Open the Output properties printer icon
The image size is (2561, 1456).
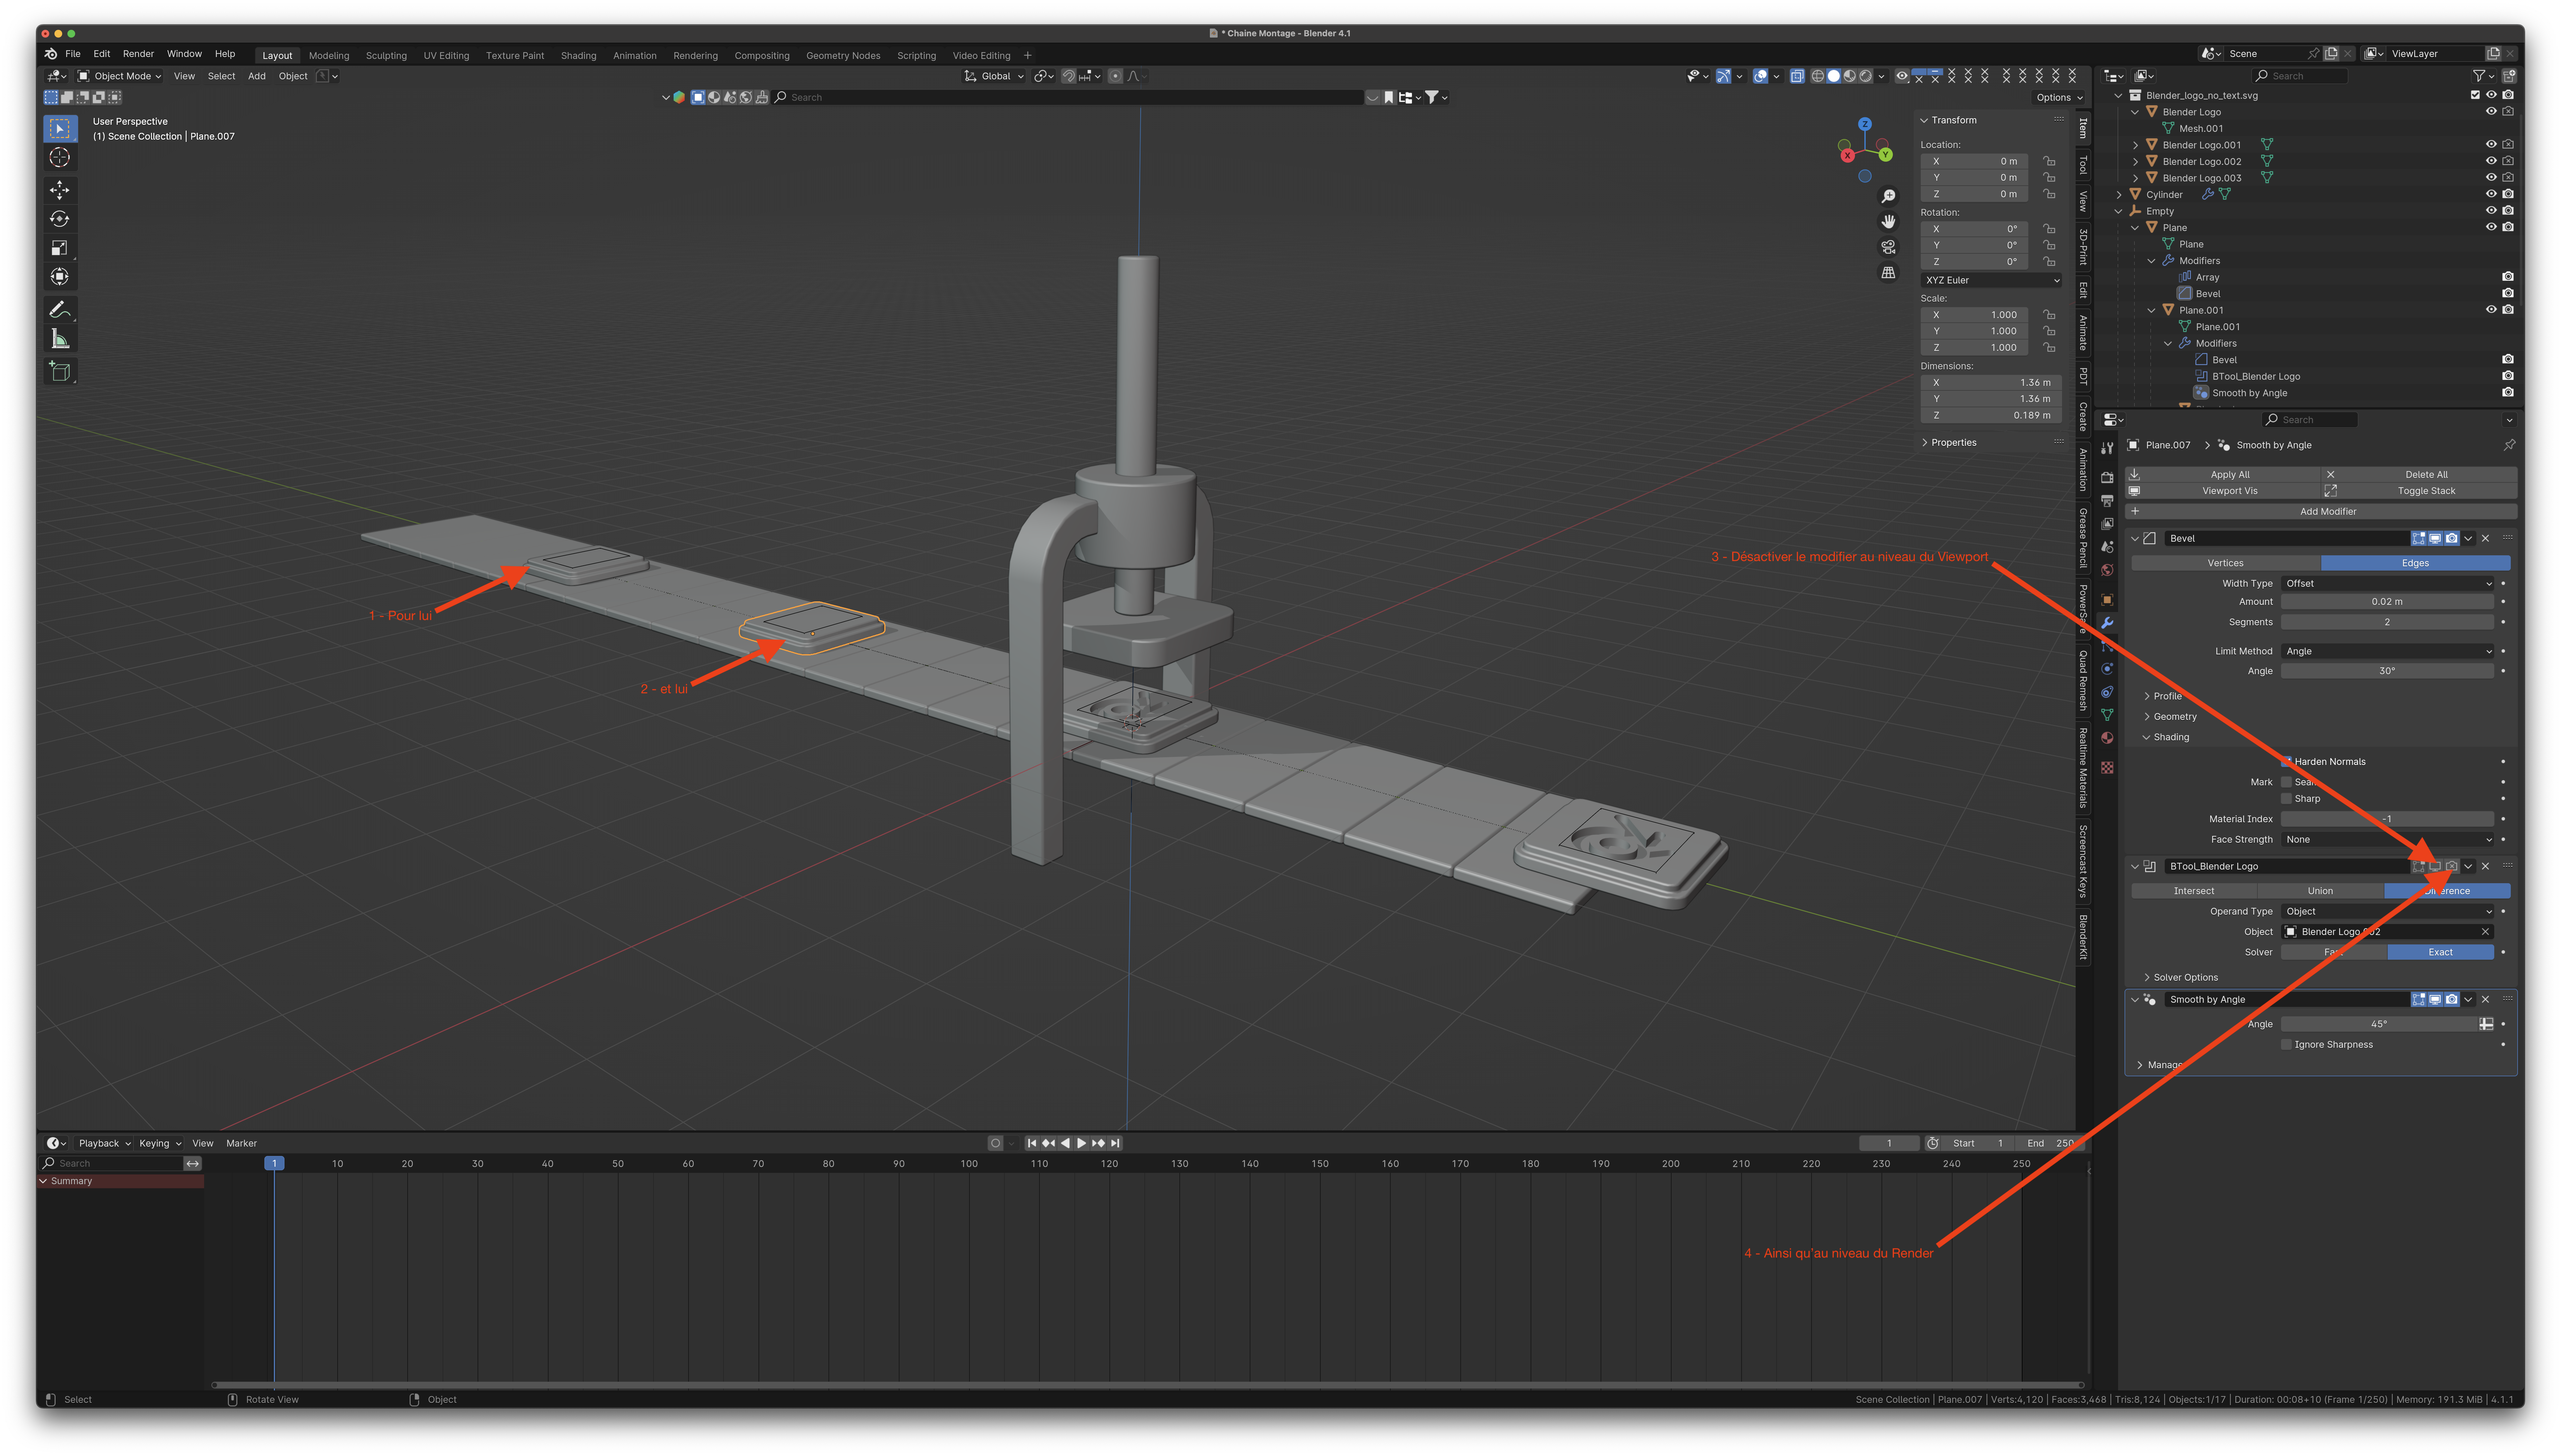2107,501
